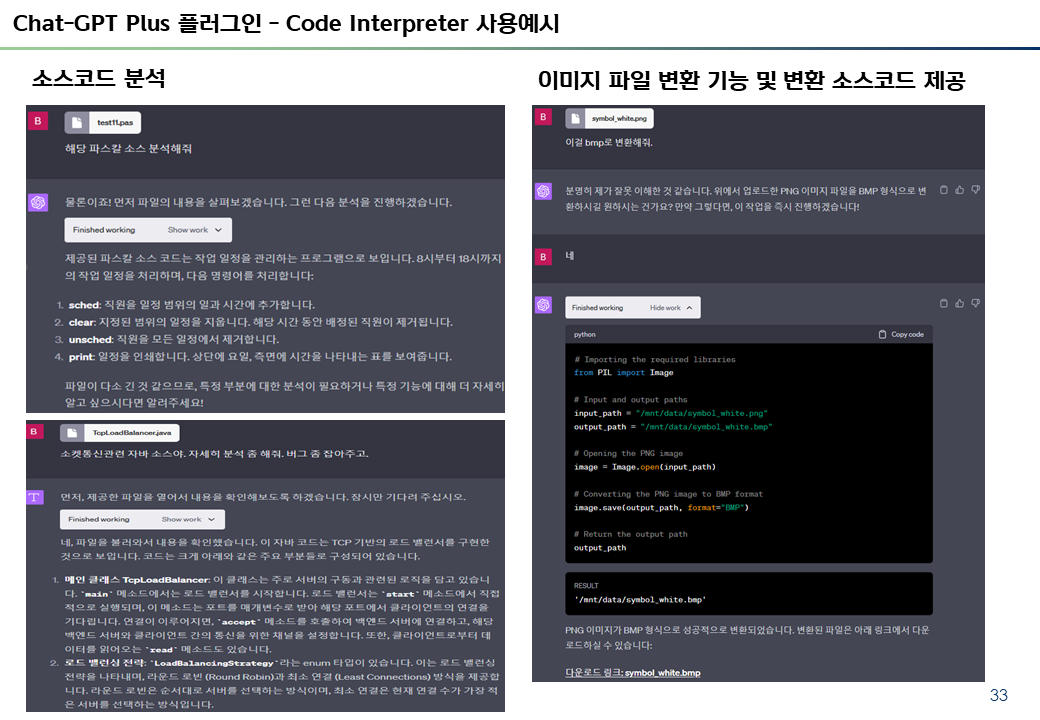
Task: Click the 'image = Image.open(input_path)' code line
Action: pos(645,467)
